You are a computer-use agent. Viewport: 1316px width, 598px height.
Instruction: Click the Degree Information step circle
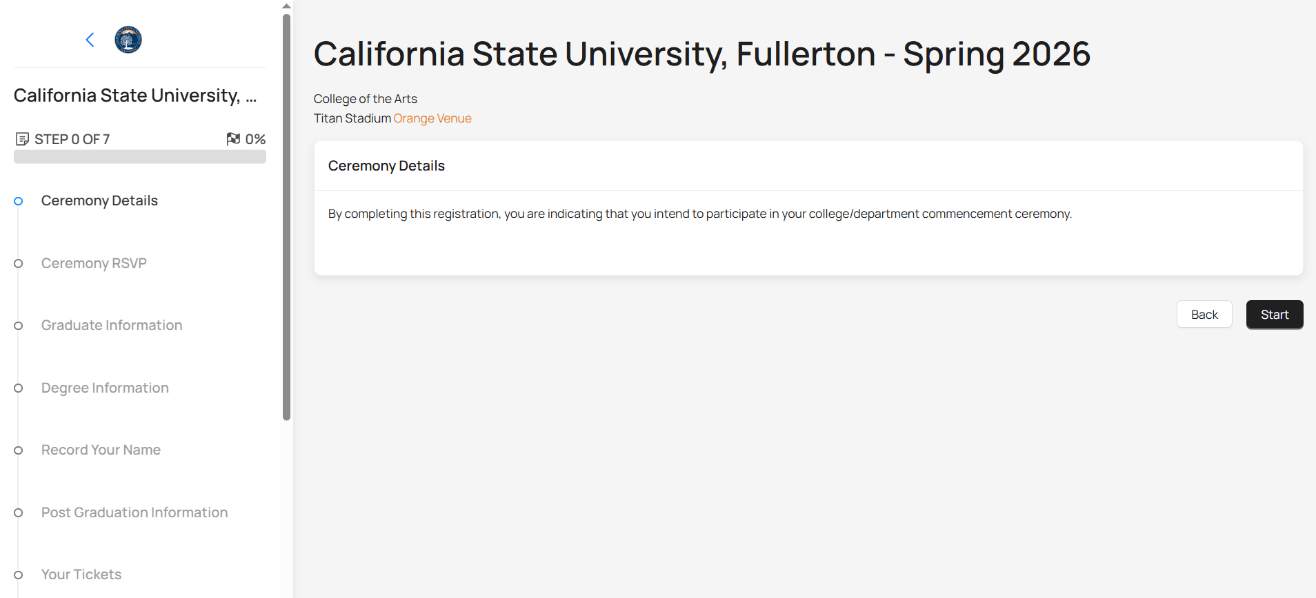coord(18,388)
